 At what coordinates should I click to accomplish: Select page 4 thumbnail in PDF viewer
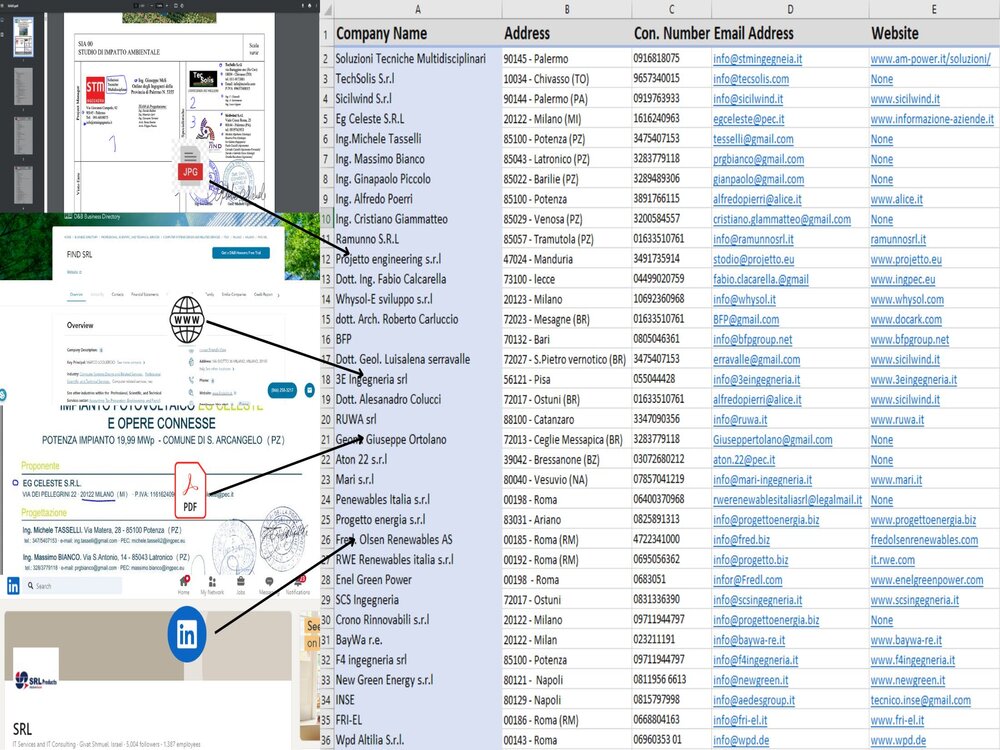(x=24, y=184)
